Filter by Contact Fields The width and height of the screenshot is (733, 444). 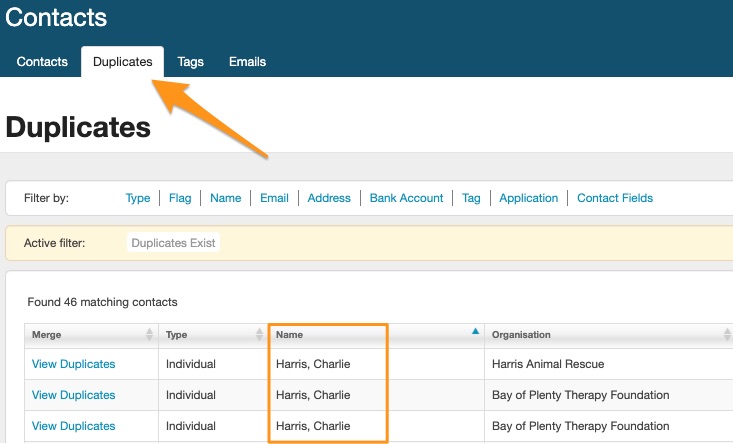click(x=615, y=198)
